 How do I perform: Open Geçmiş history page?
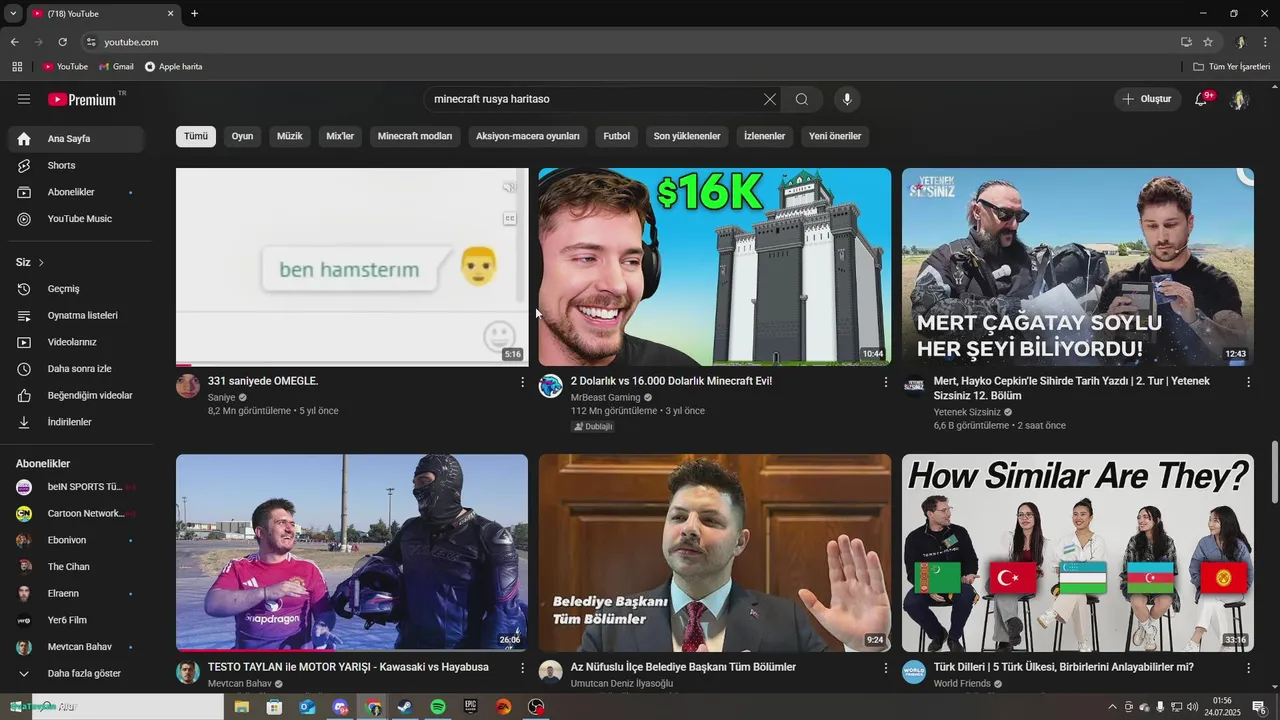tap(77, 289)
